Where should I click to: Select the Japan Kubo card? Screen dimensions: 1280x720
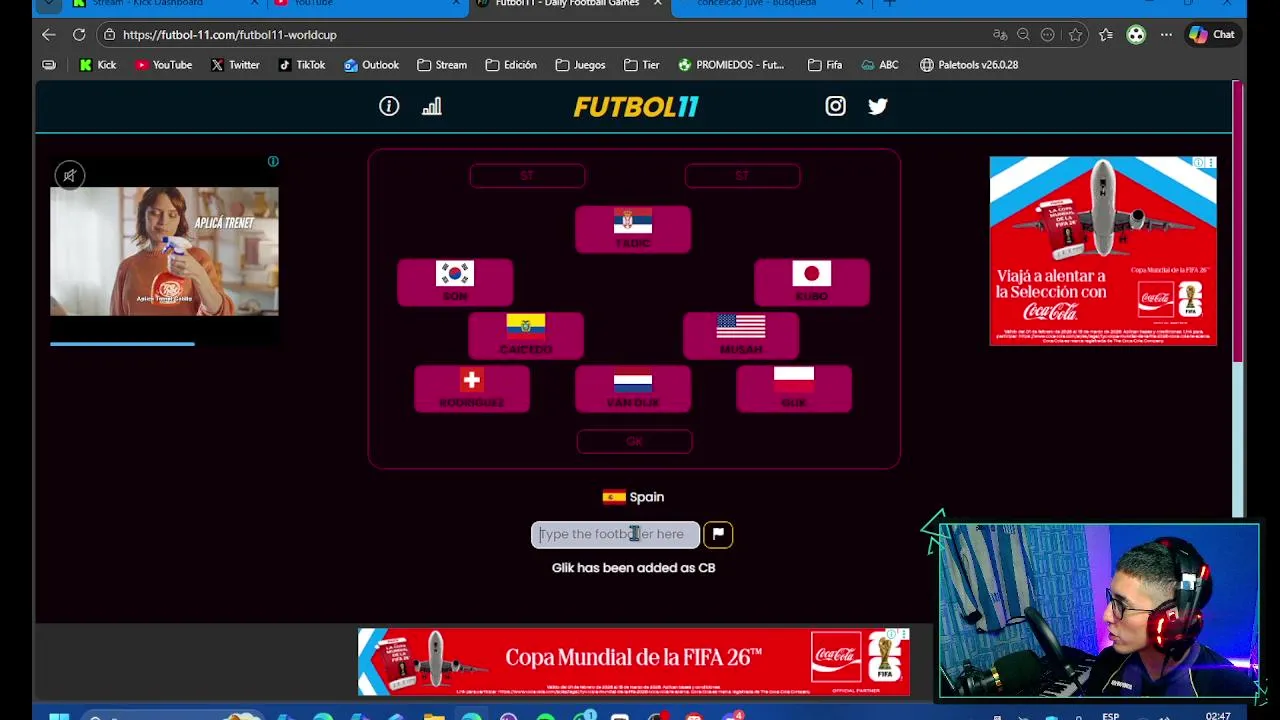coord(812,282)
